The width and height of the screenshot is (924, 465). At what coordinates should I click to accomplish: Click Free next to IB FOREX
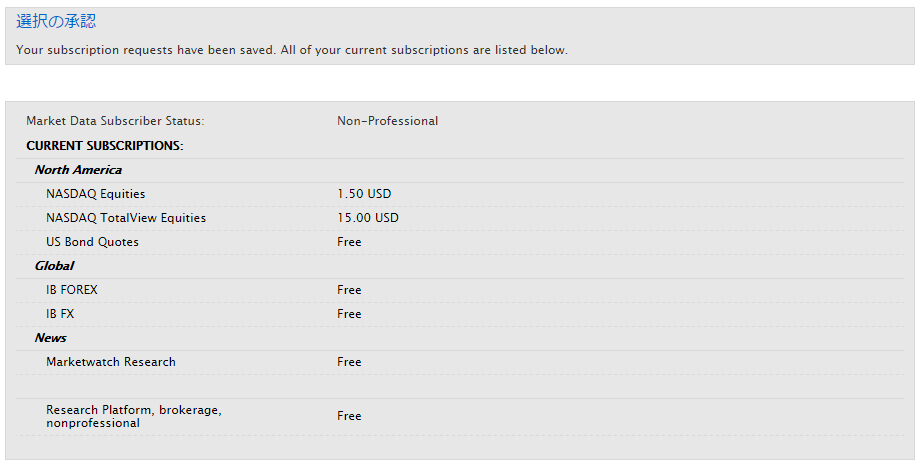tap(349, 290)
